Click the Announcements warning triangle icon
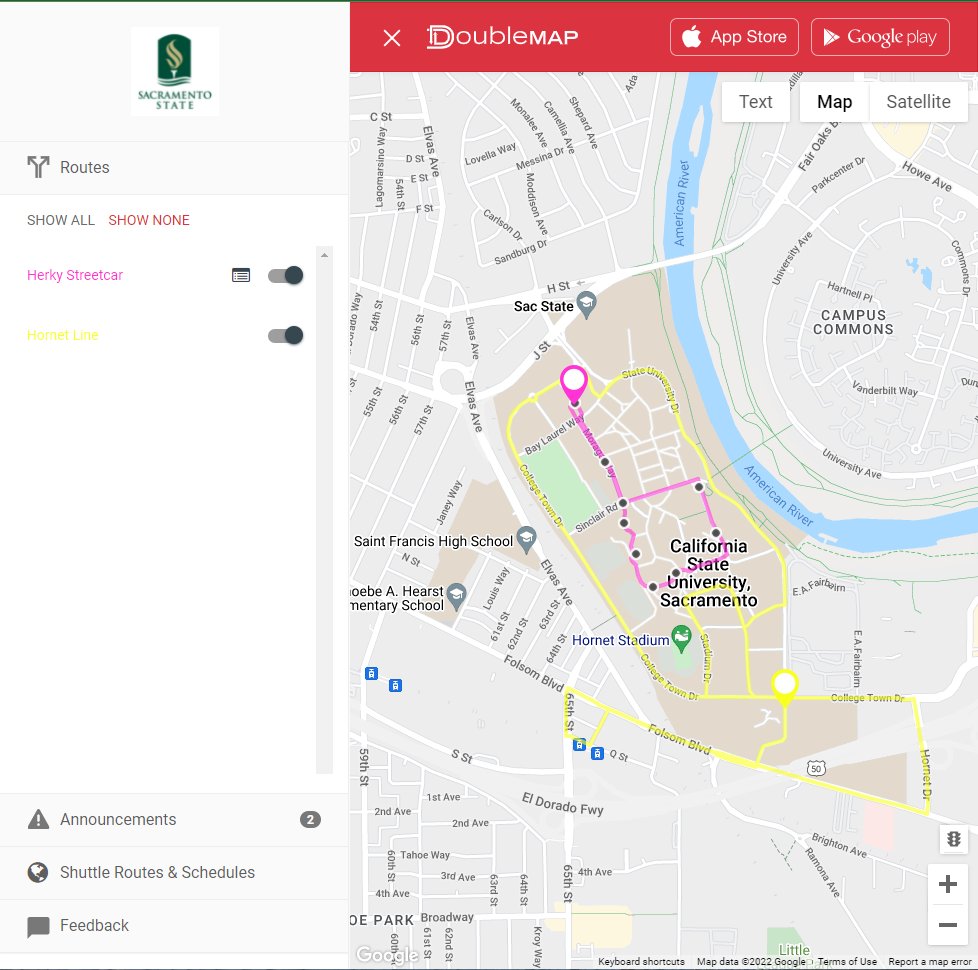 click(x=38, y=819)
